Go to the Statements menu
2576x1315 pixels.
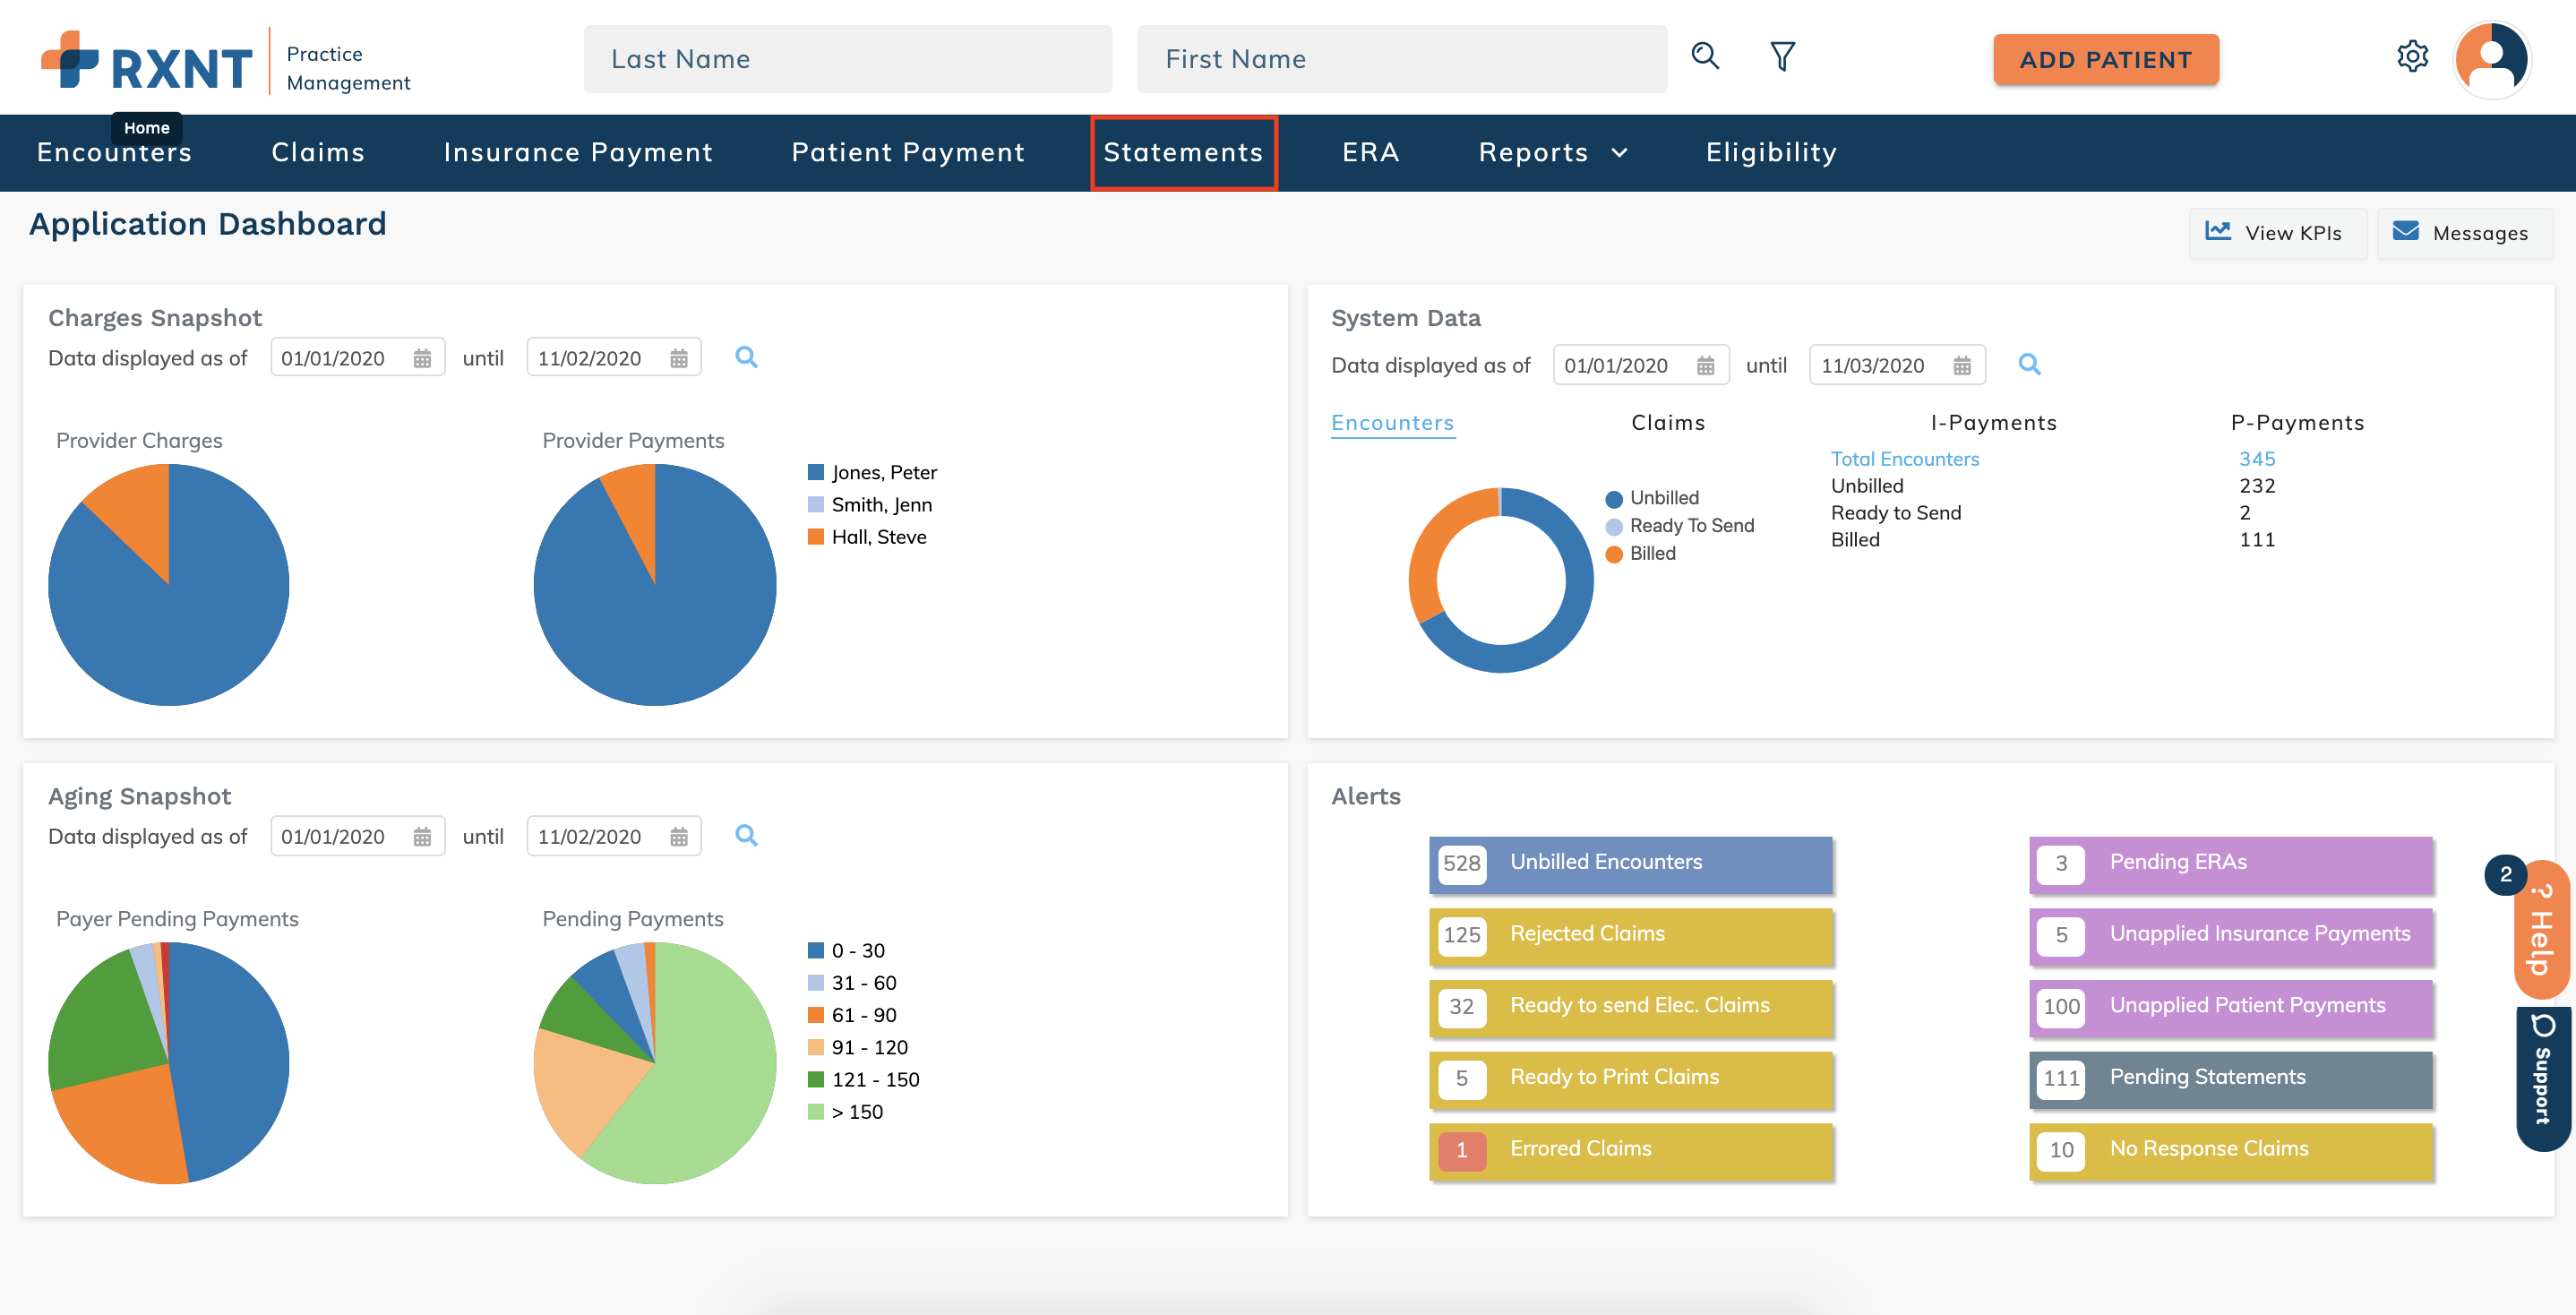click(x=1183, y=153)
